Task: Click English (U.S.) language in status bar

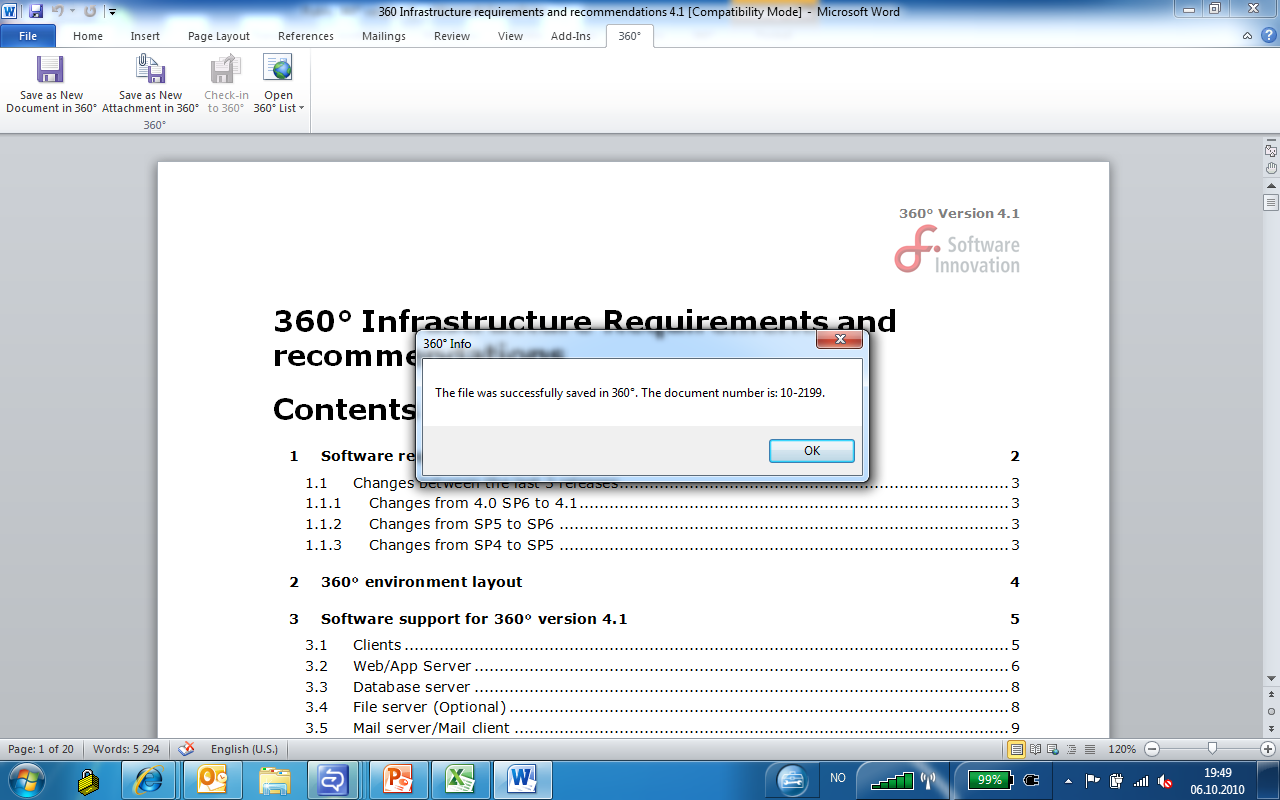Action: [244, 749]
